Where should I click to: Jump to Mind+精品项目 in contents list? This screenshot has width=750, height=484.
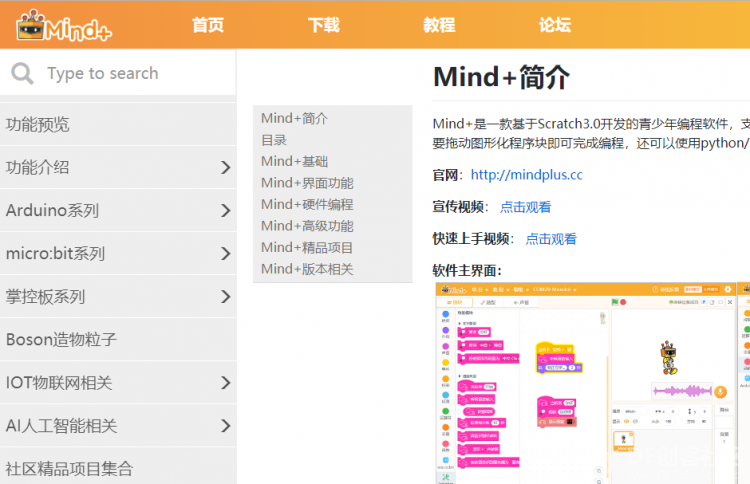pyautogui.click(x=307, y=247)
